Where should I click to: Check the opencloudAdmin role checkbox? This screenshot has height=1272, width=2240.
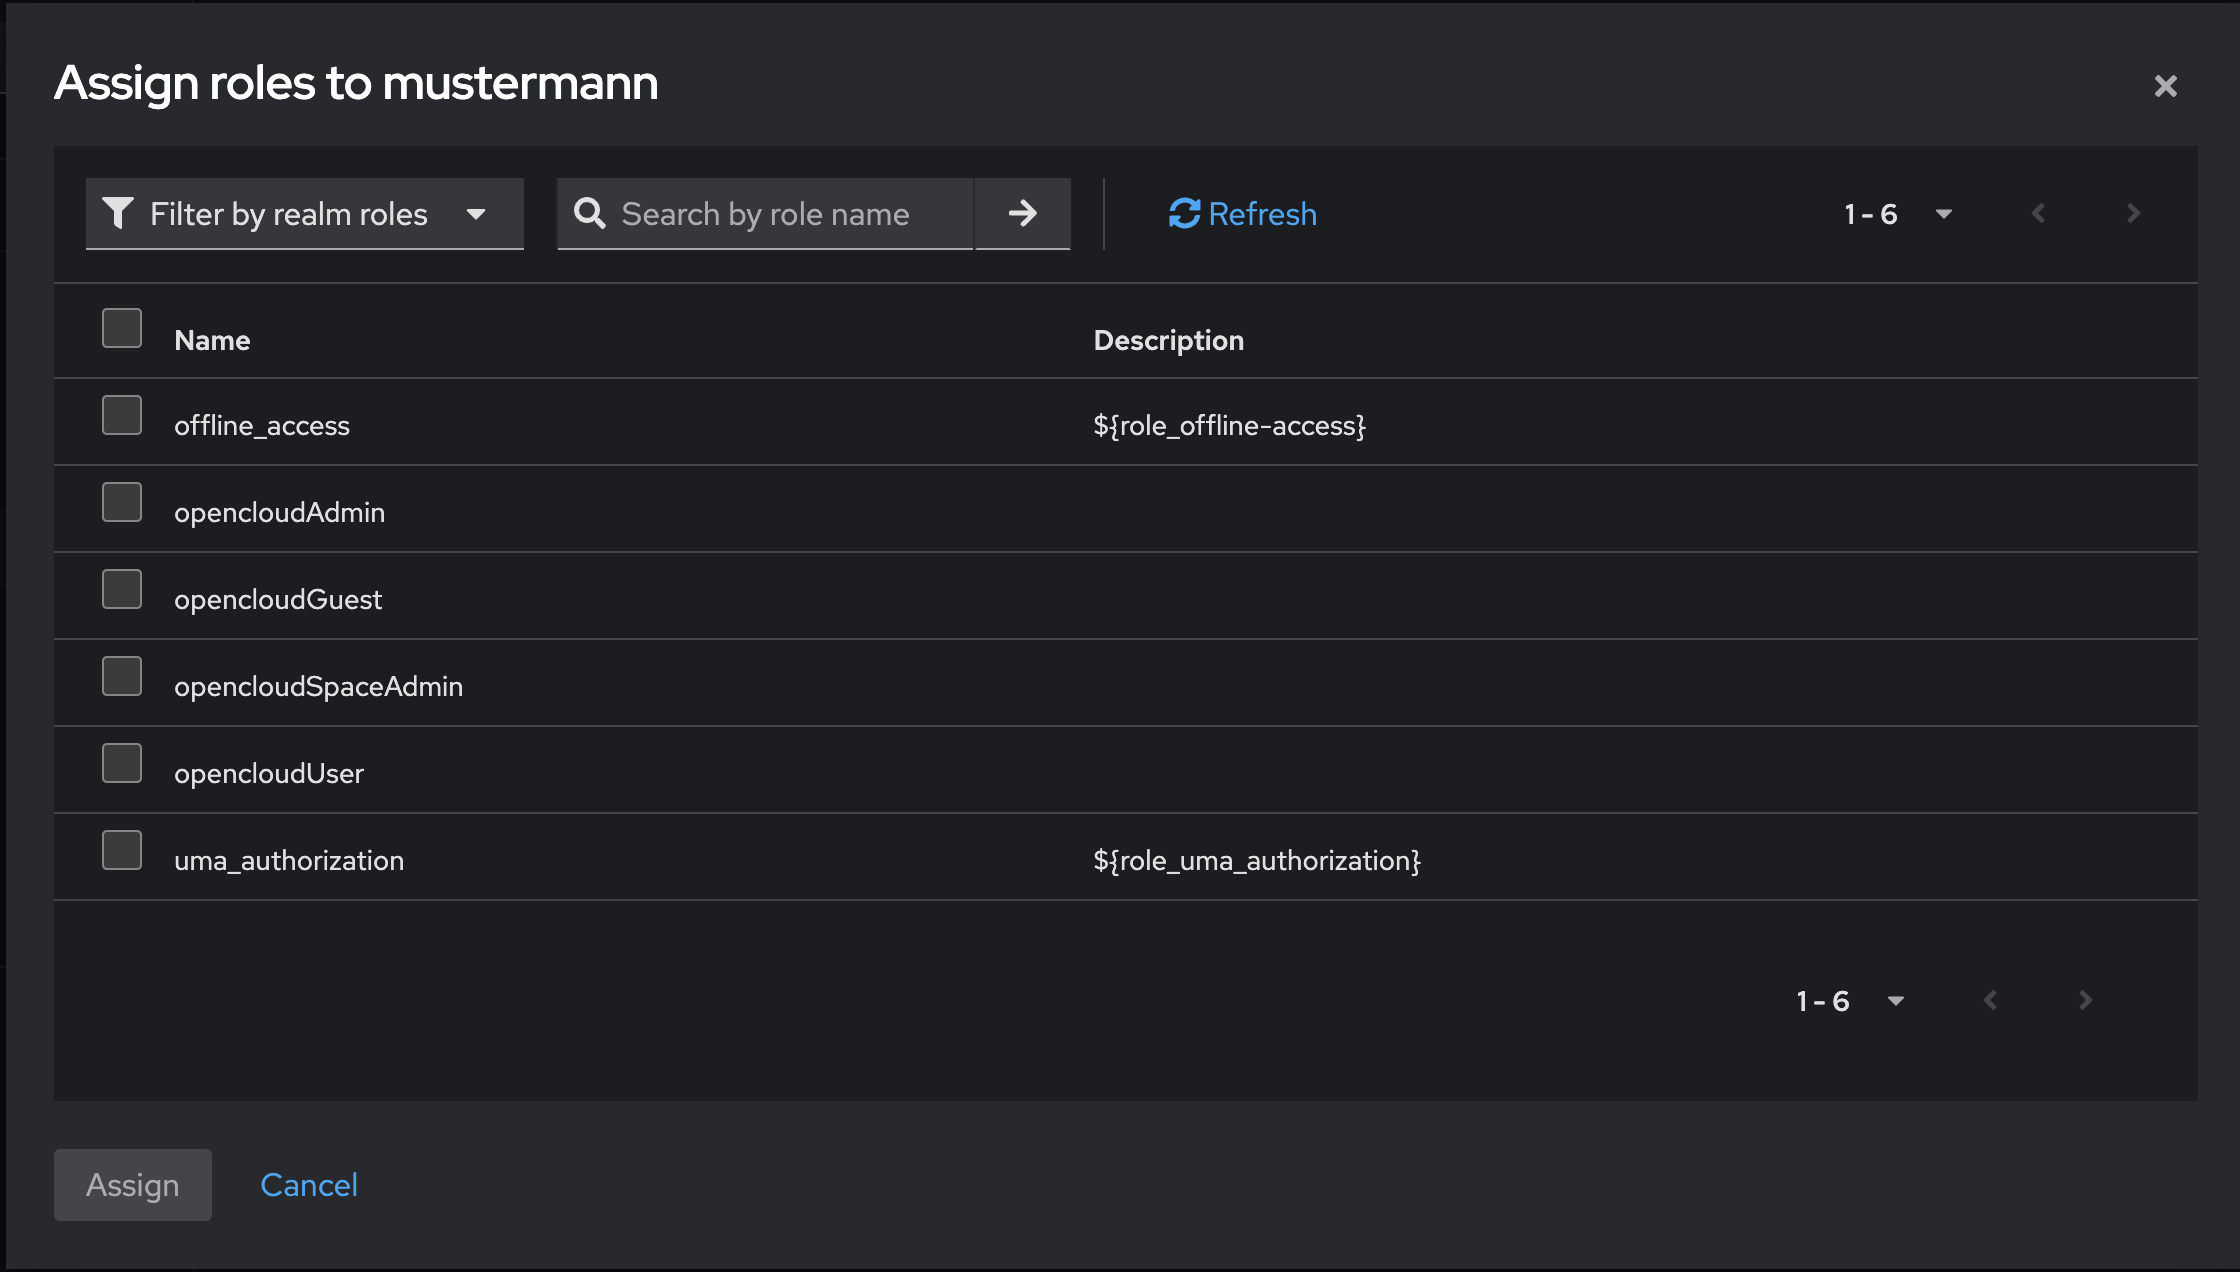(122, 502)
